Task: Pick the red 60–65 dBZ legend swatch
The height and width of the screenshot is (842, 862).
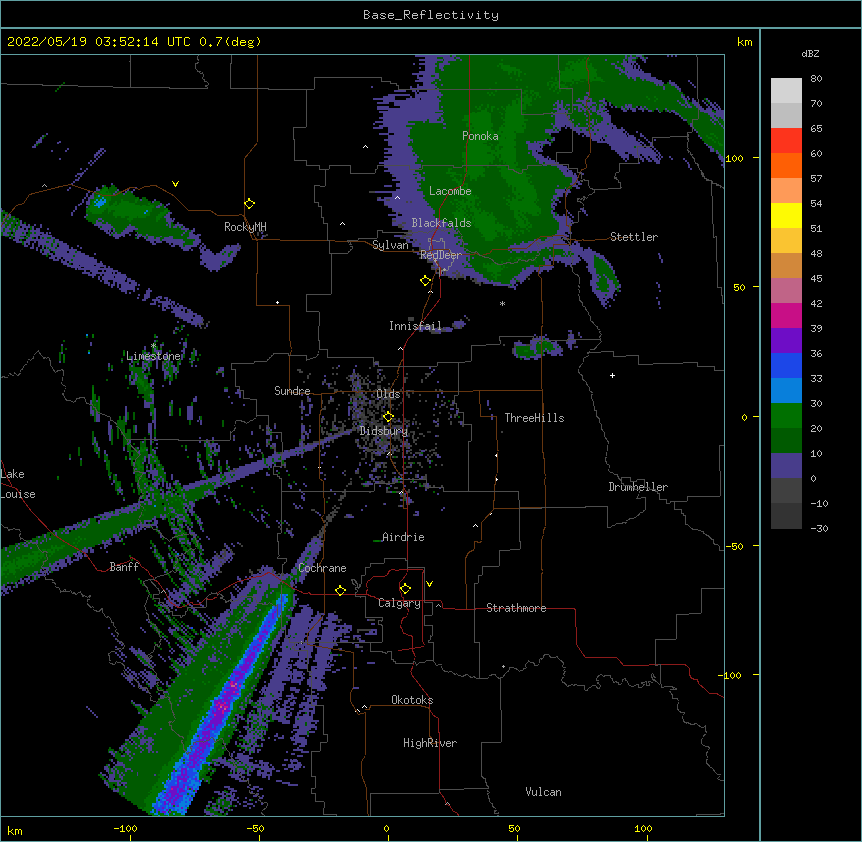Action: tap(786, 141)
